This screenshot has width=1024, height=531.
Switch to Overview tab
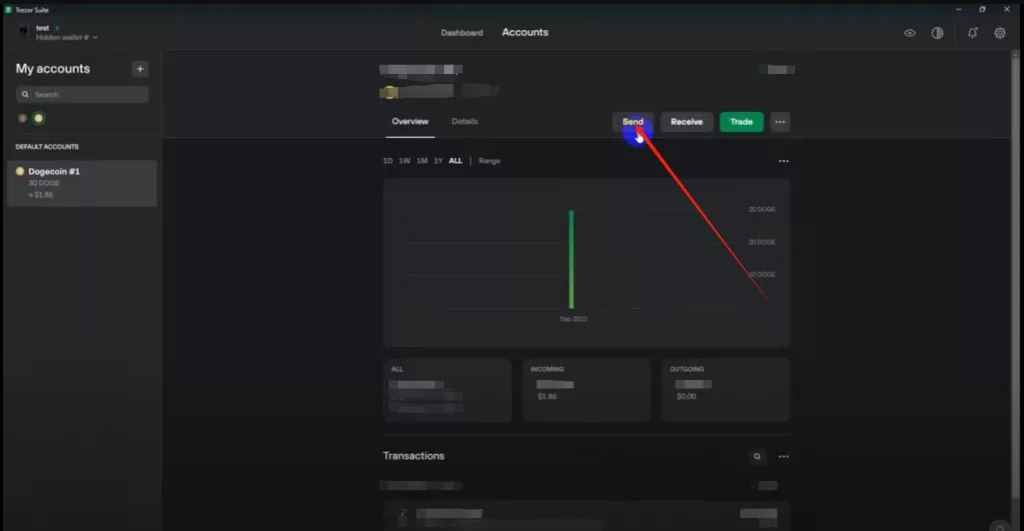click(410, 121)
